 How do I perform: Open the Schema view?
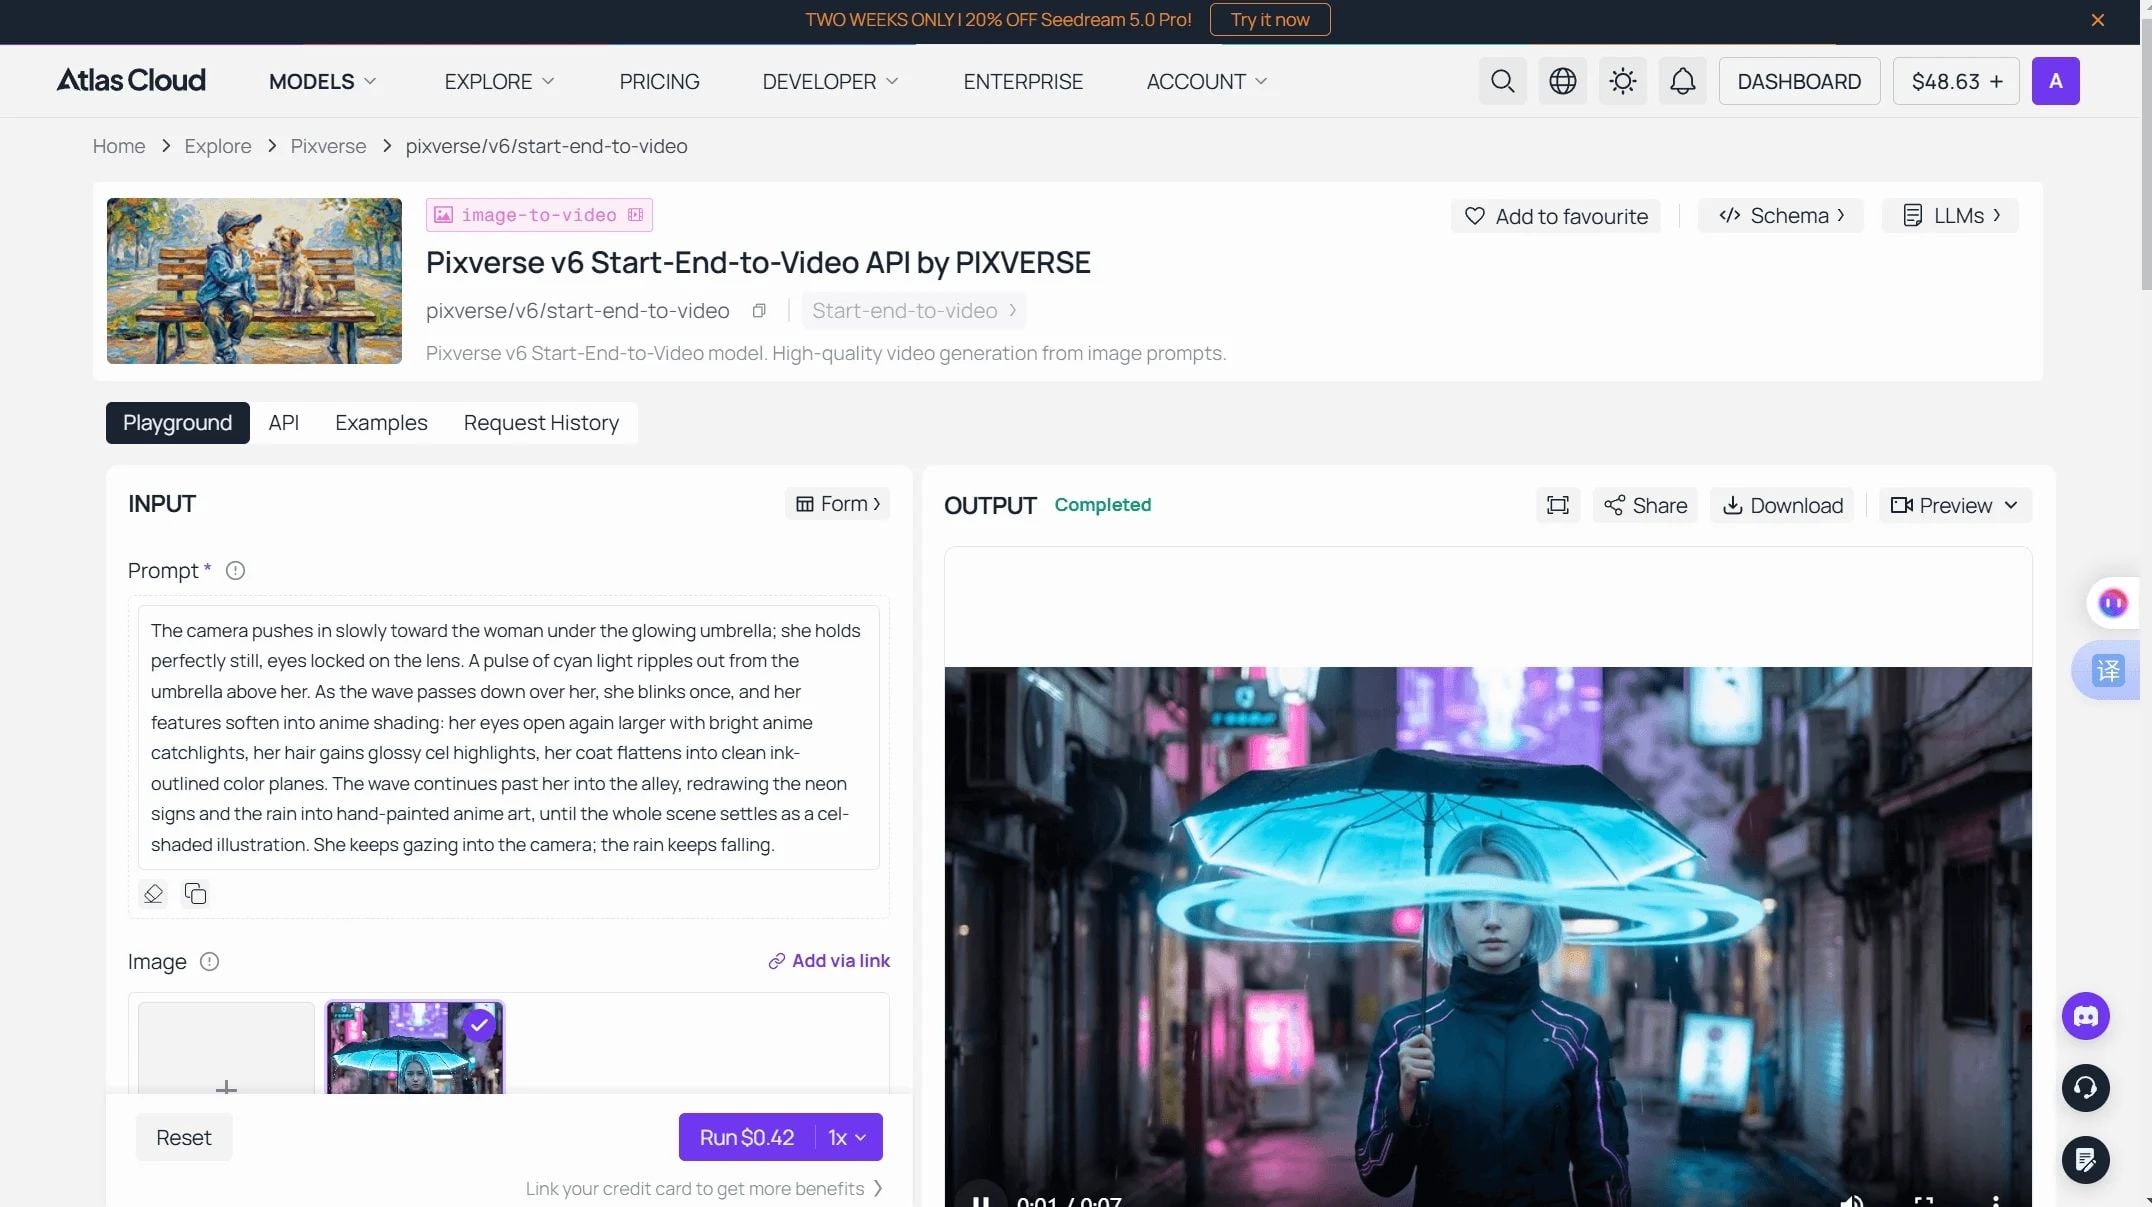[x=1781, y=216]
